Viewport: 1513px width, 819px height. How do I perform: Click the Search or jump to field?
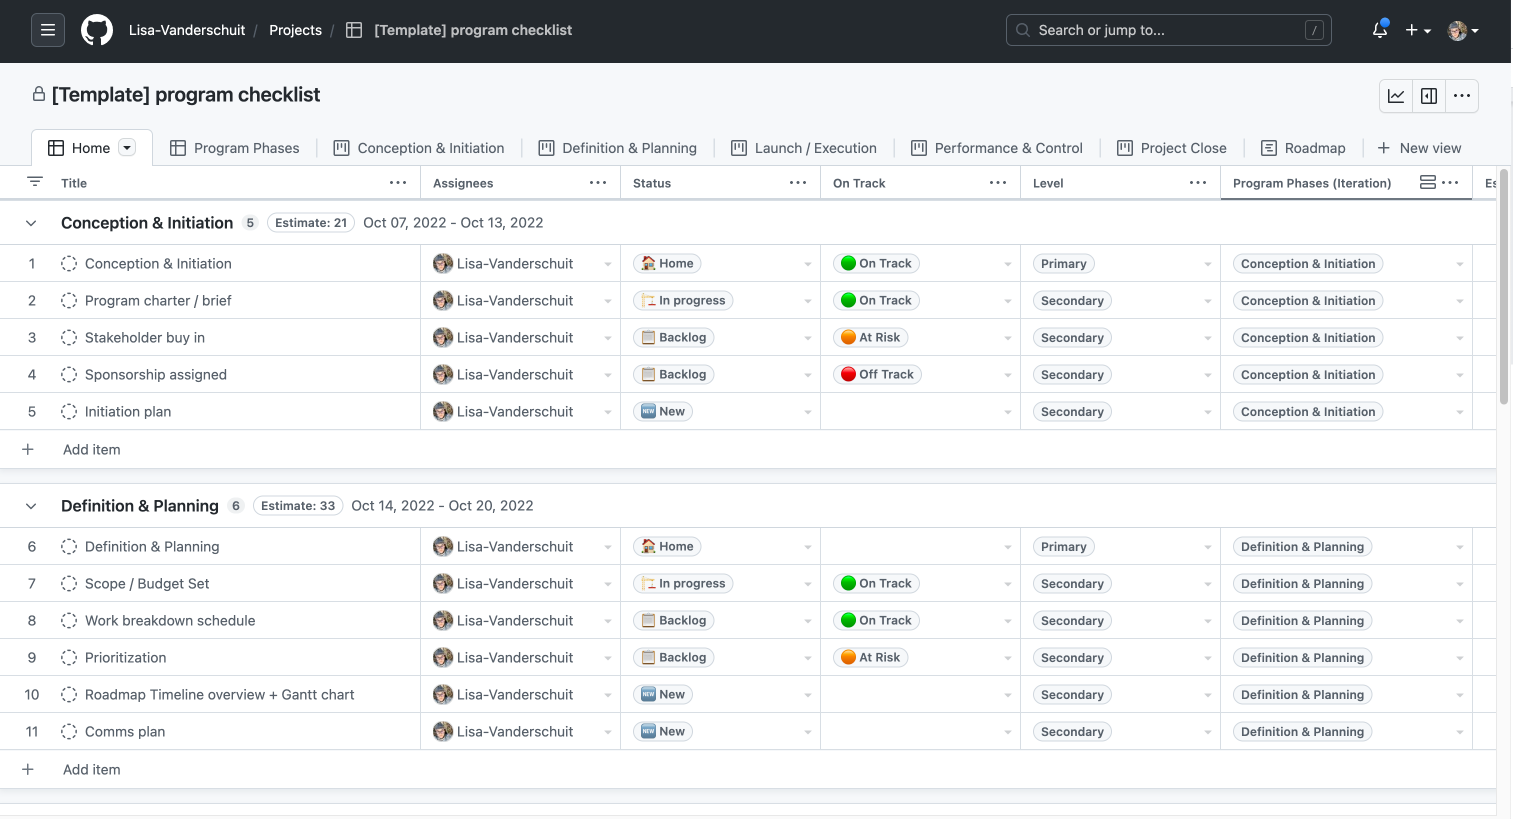1168,30
